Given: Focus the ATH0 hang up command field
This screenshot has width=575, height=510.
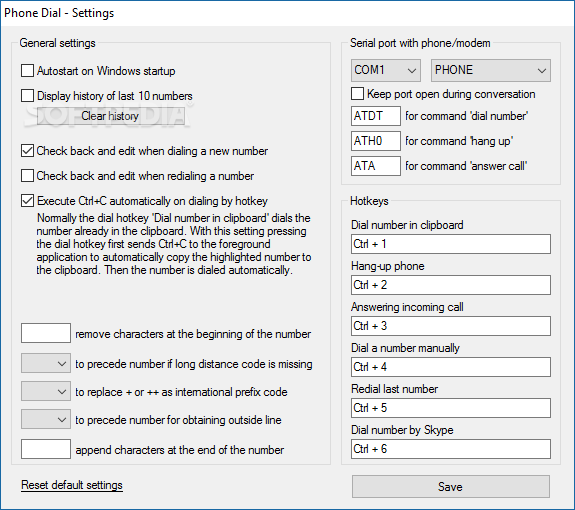Looking at the screenshot, I should coord(376,141).
